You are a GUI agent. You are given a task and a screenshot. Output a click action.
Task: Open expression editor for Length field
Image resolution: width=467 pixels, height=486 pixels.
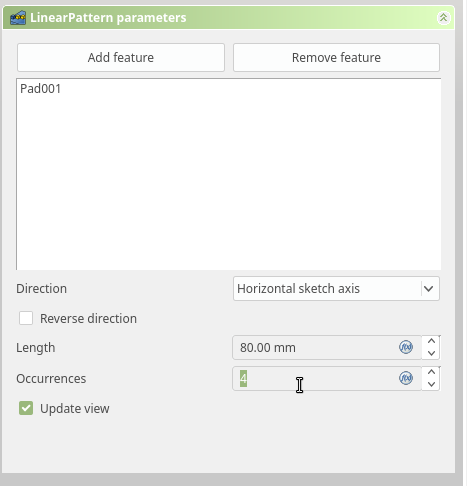406,347
